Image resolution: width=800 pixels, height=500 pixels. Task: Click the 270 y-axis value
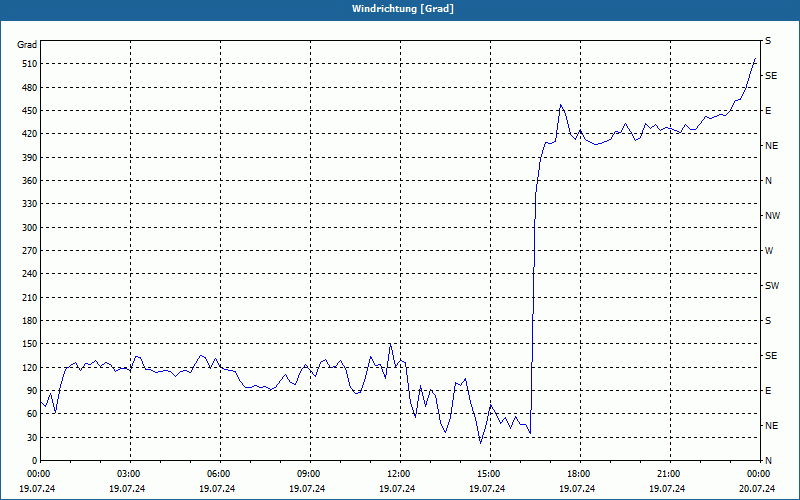[30, 251]
